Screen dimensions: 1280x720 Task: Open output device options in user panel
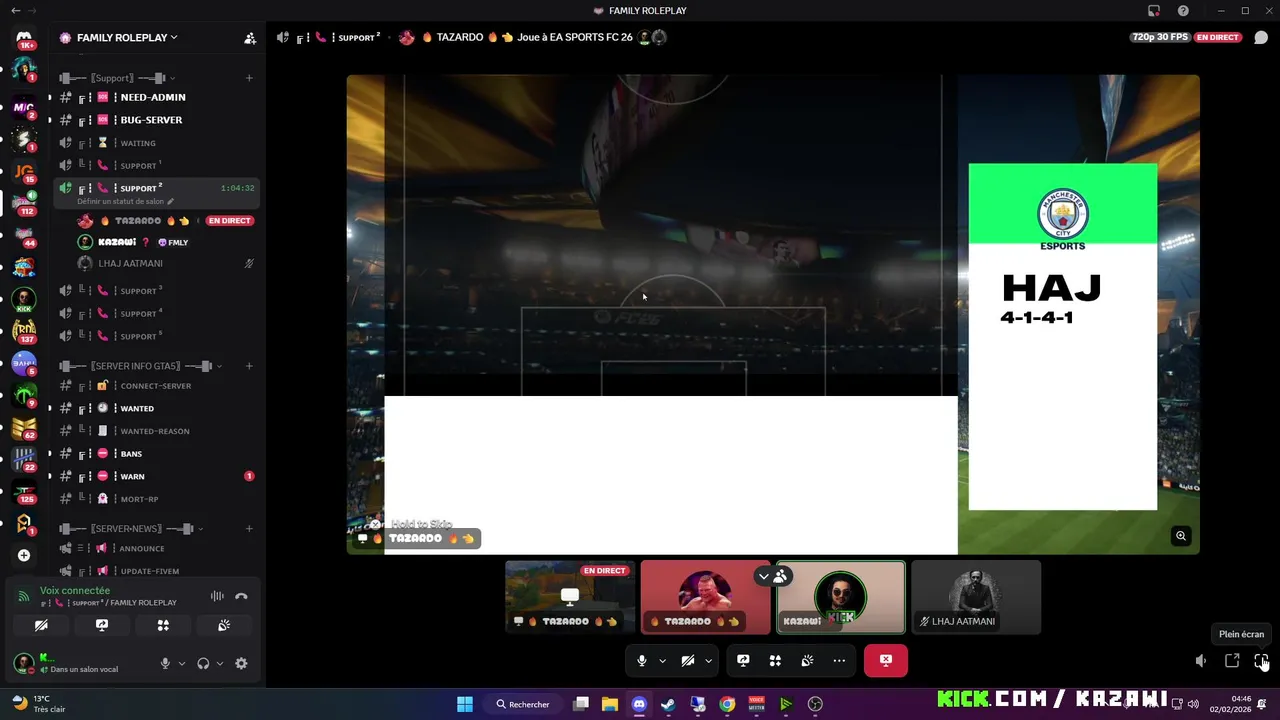[219, 663]
